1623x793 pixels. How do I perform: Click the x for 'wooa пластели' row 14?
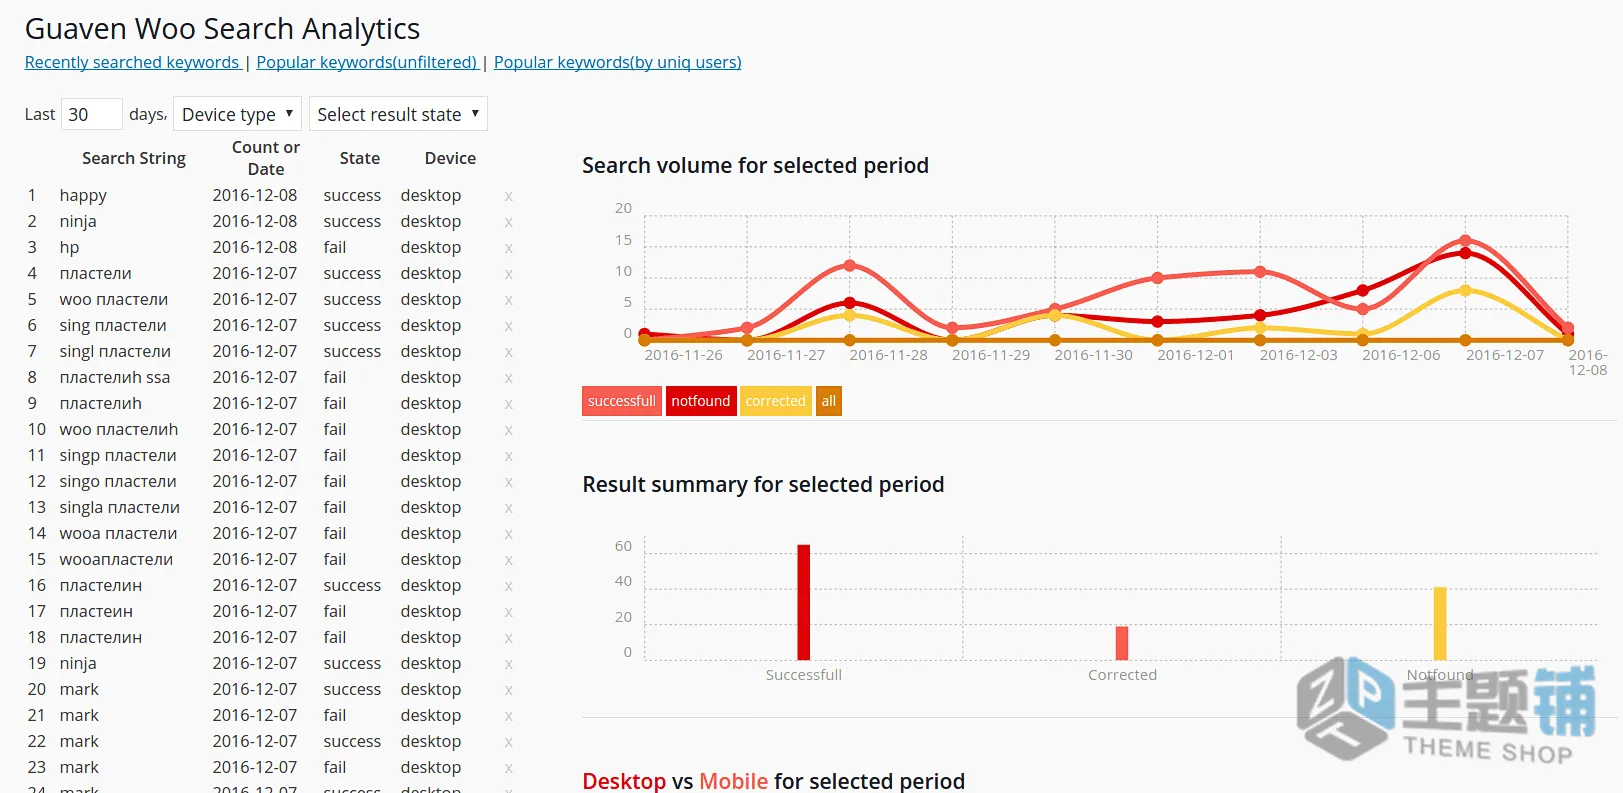coord(509,534)
